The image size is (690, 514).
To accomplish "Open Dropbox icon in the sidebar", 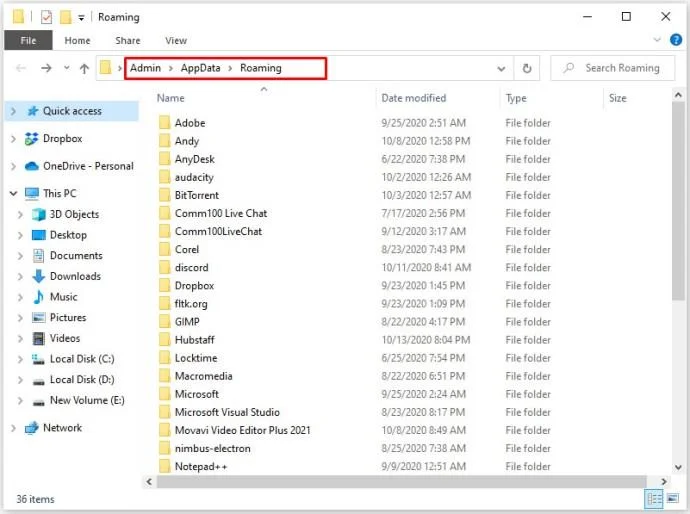I will pyautogui.click(x=32, y=139).
